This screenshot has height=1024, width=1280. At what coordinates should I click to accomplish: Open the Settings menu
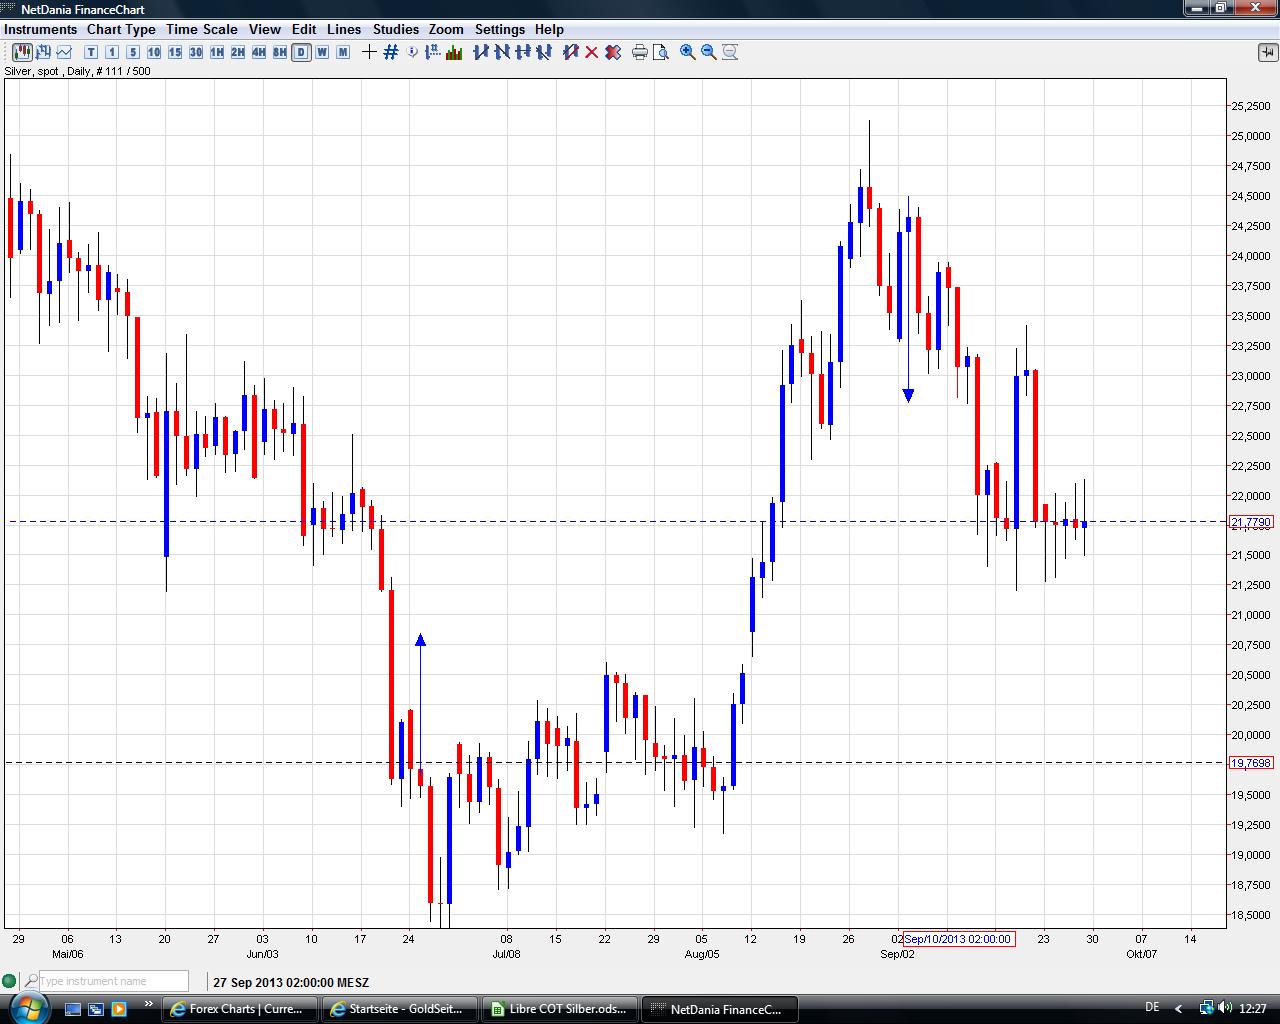click(x=500, y=29)
